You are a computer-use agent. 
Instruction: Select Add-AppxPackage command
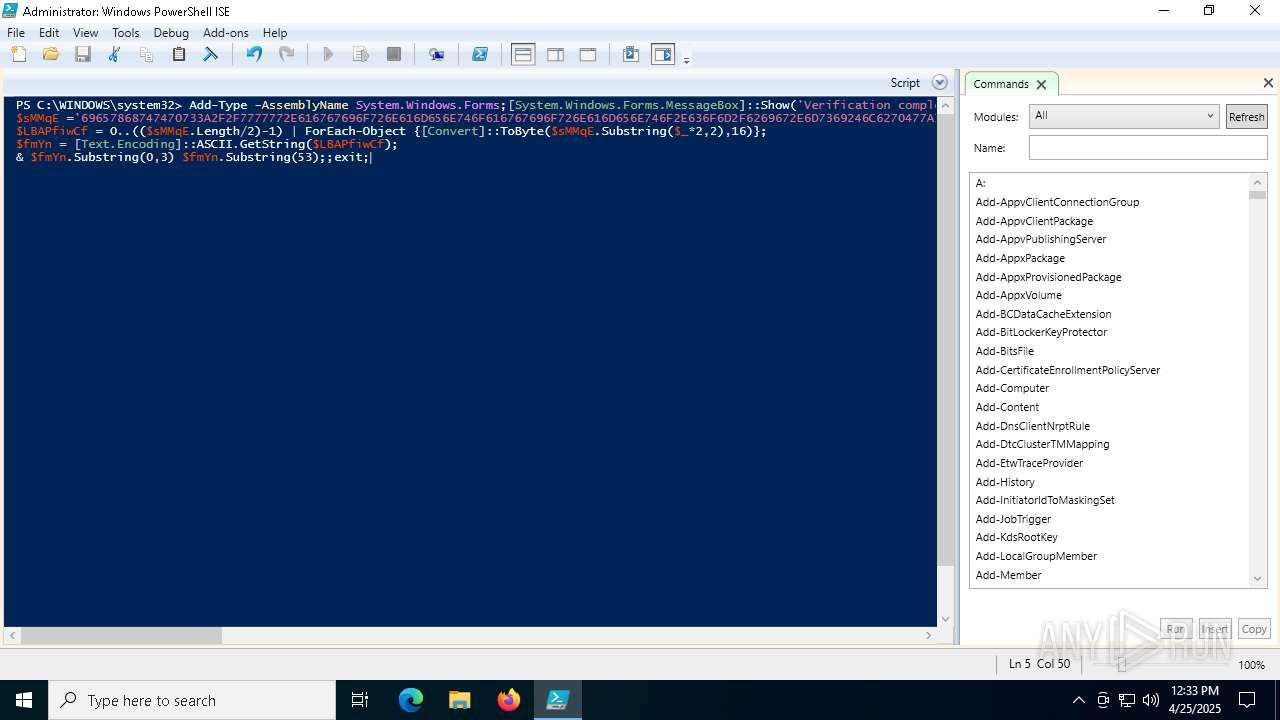click(x=1020, y=258)
